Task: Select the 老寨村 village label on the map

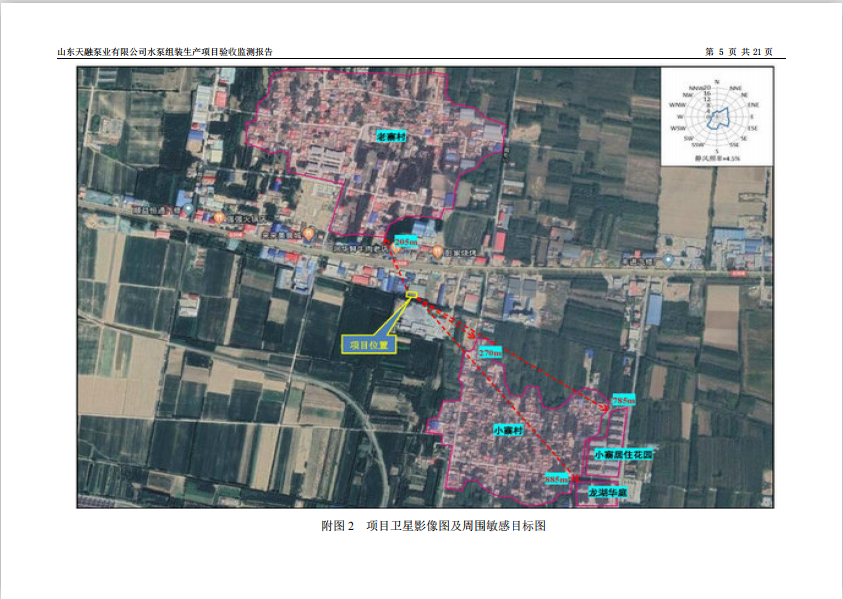Action: 391,136
